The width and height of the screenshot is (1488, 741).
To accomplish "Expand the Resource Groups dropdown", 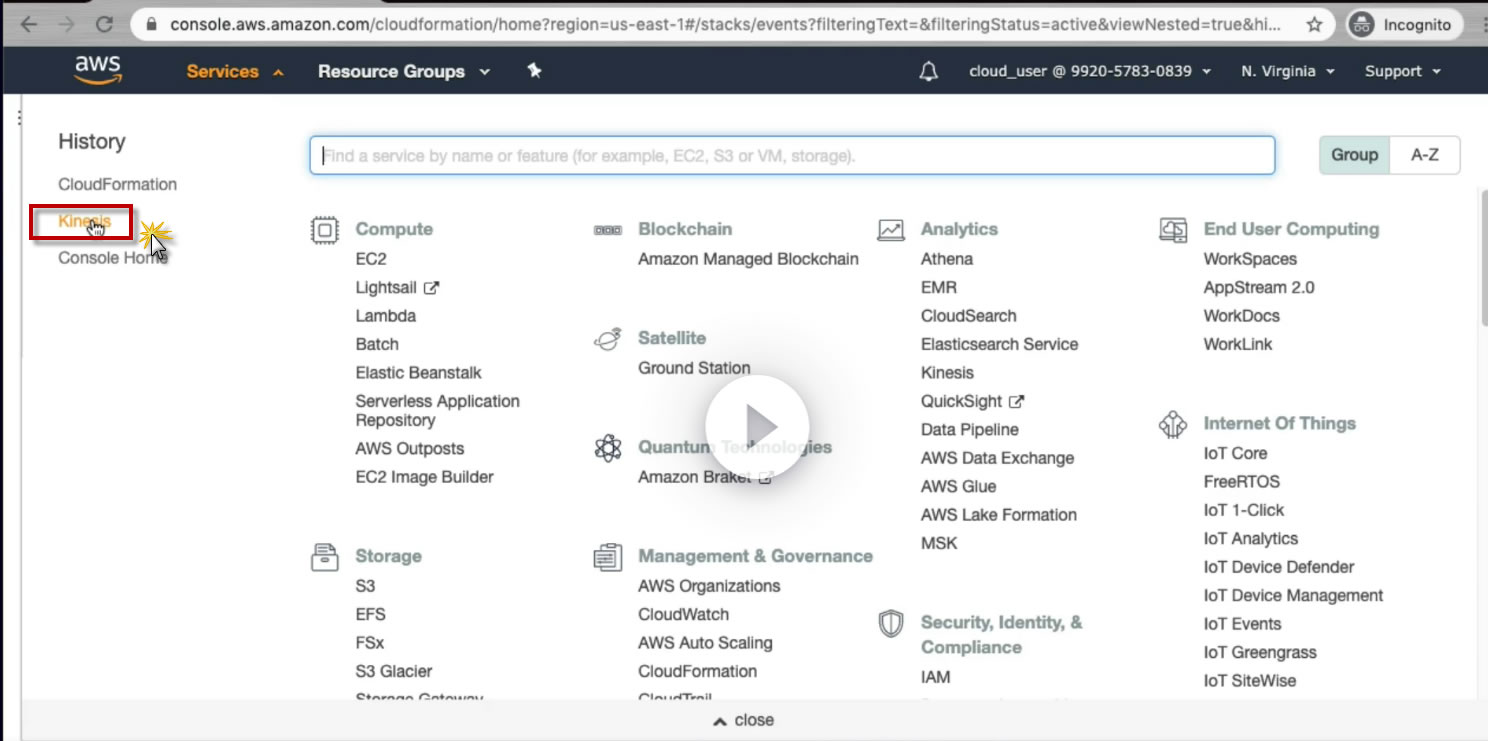I will pyautogui.click(x=403, y=71).
